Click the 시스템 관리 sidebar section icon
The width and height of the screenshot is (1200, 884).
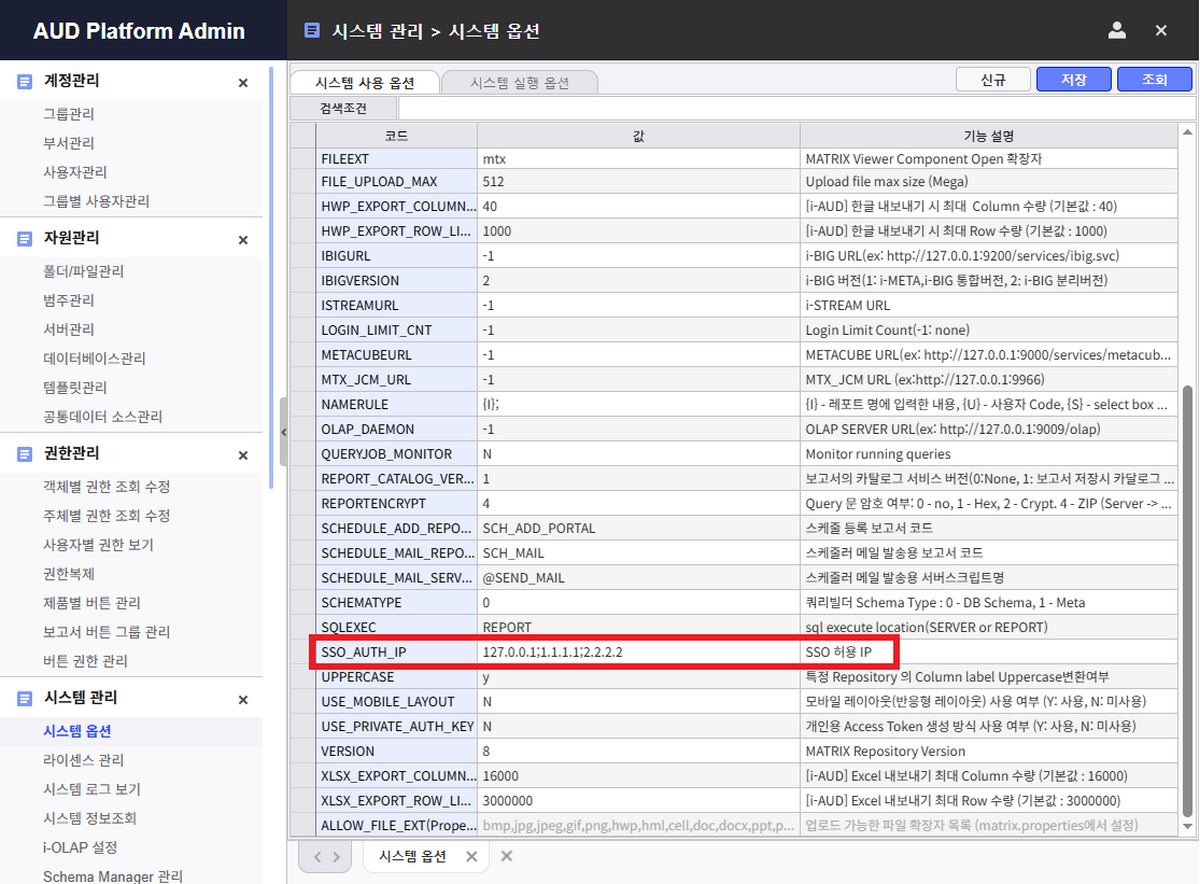tap(25, 698)
